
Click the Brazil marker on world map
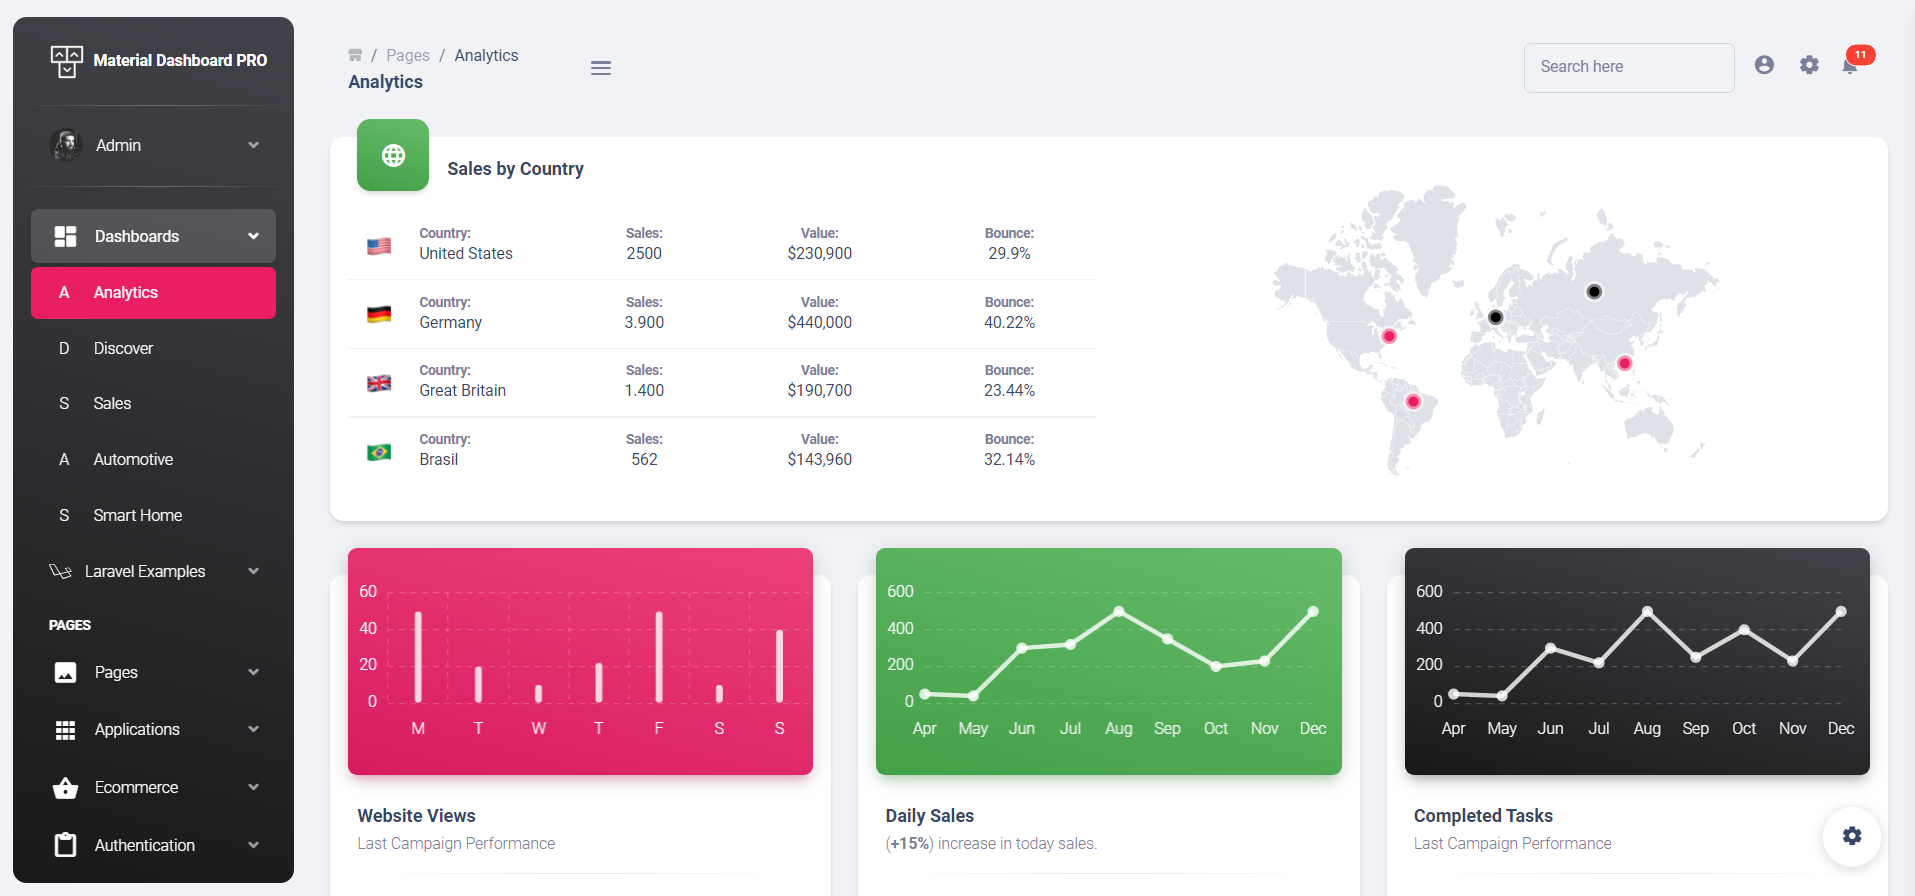tap(1412, 402)
